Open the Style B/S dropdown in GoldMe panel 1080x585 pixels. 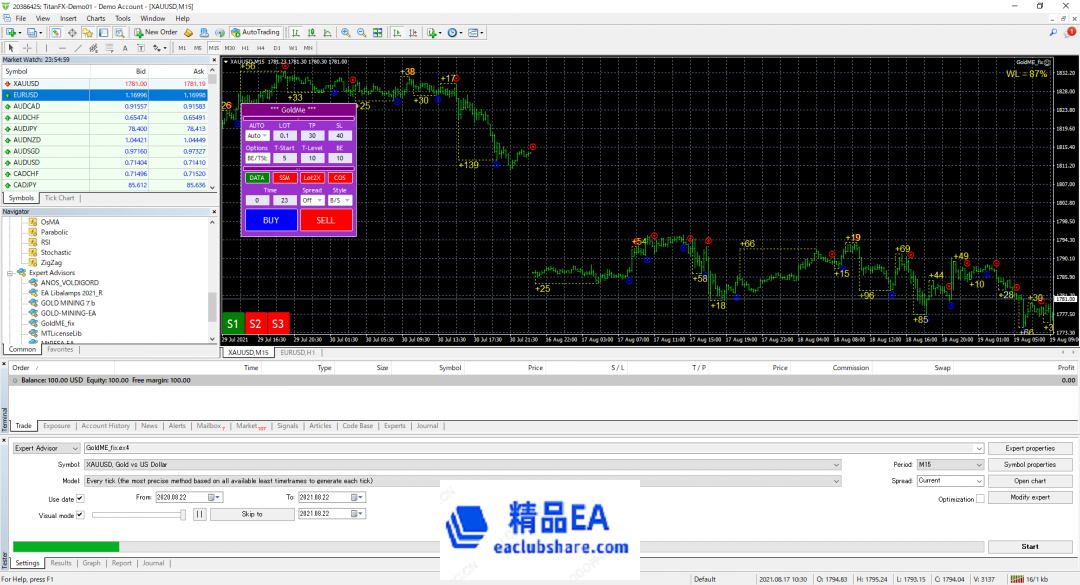340,201
